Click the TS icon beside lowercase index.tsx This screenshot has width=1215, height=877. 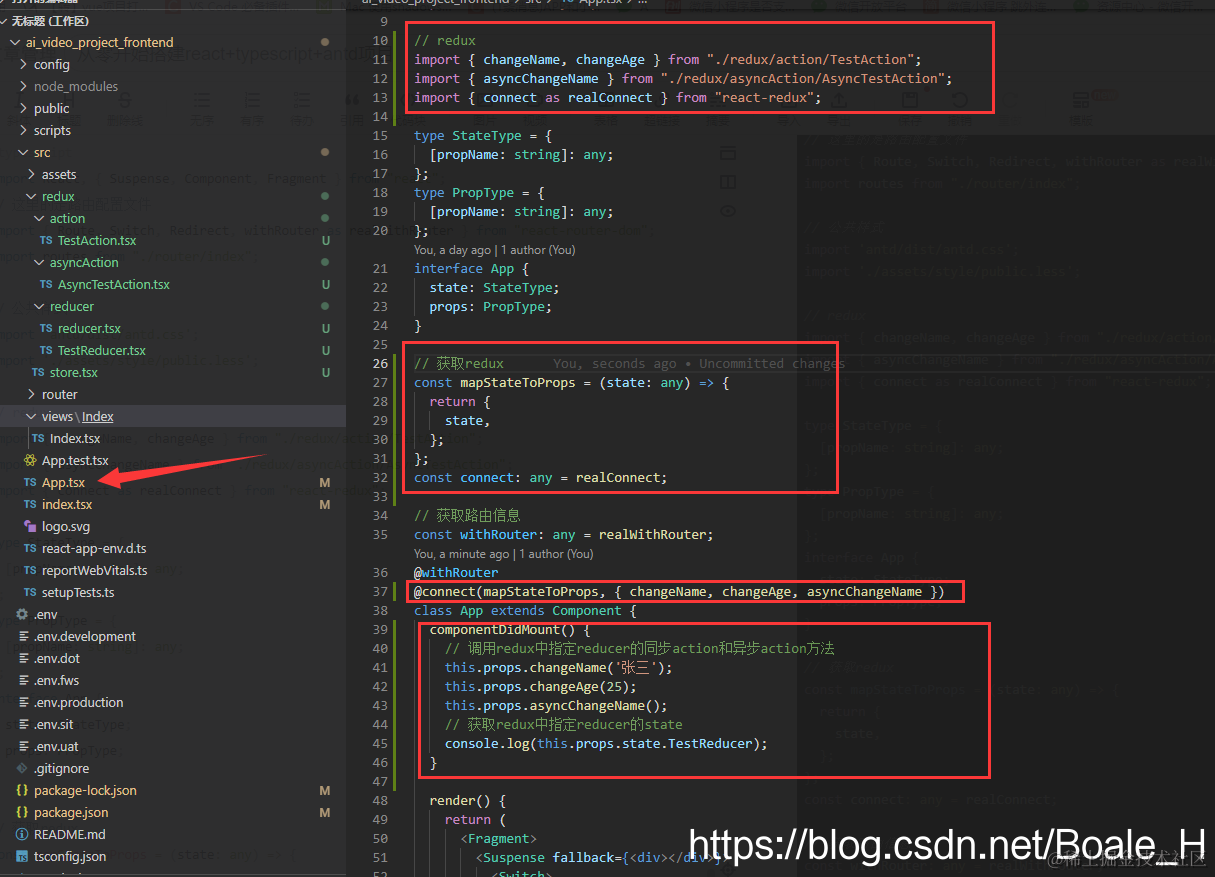click(x=30, y=505)
